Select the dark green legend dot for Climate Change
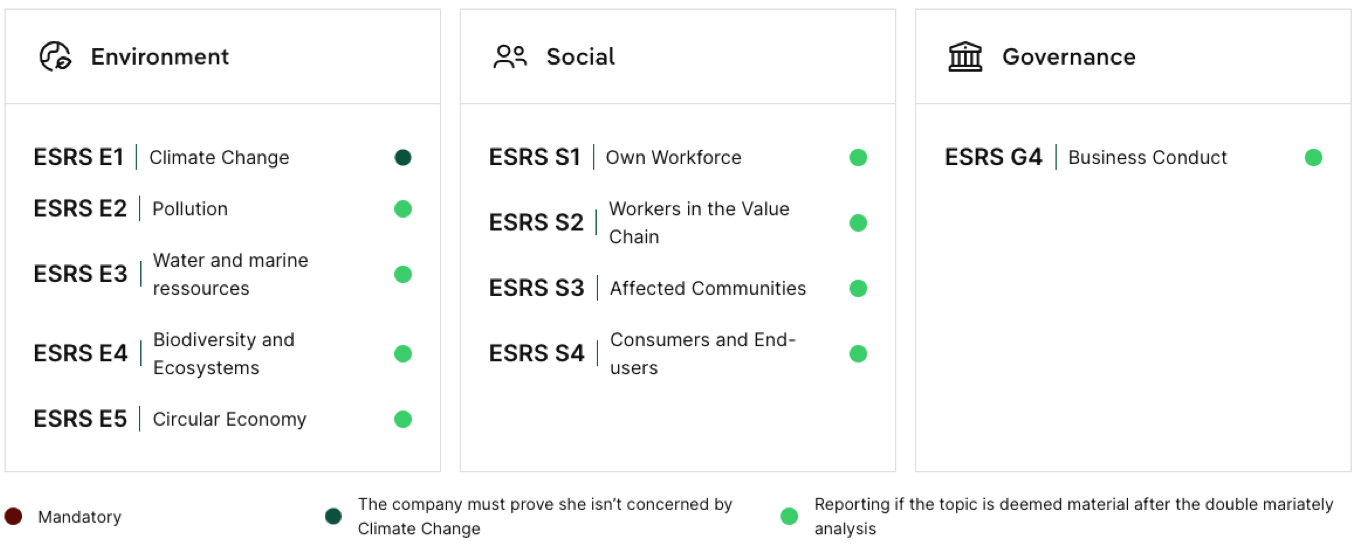This screenshot has width=1357, height=552. click(333, 517)
